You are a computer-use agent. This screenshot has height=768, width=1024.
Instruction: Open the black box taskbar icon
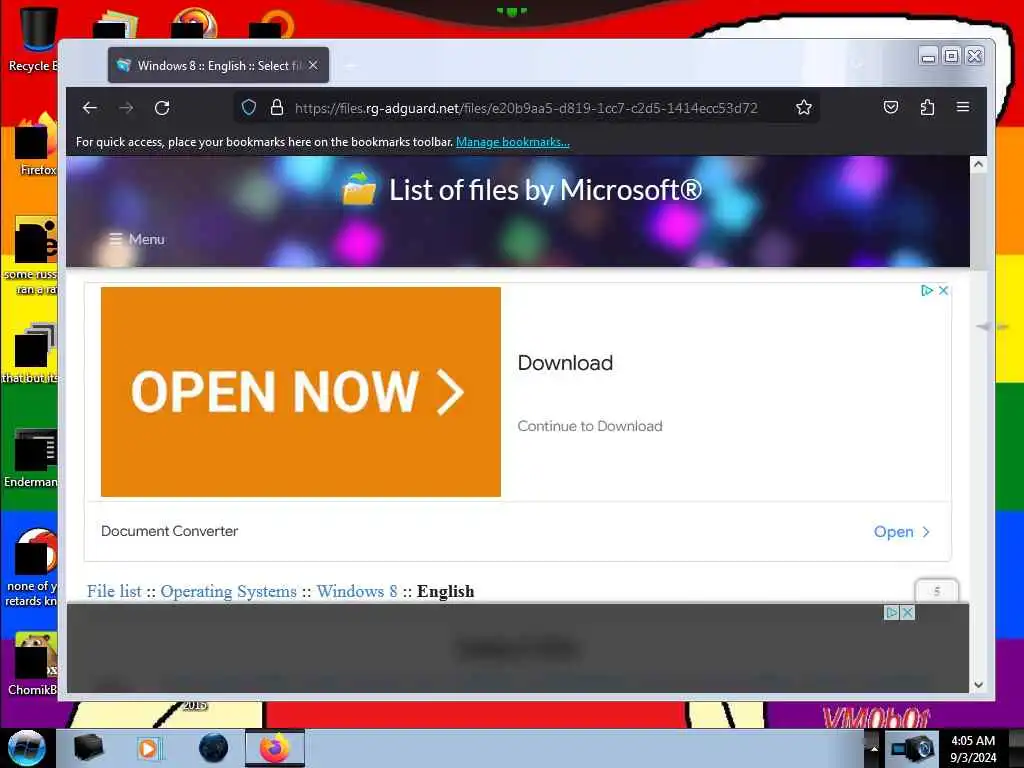click(x=88, y=748)
